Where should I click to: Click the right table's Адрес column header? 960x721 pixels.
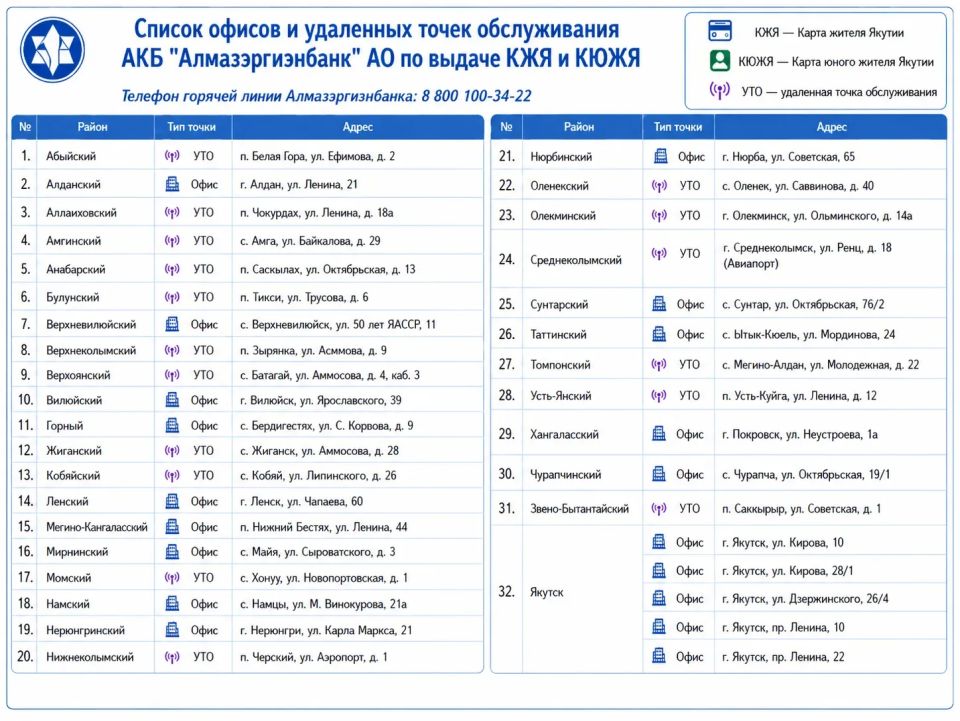click(831, 127)
